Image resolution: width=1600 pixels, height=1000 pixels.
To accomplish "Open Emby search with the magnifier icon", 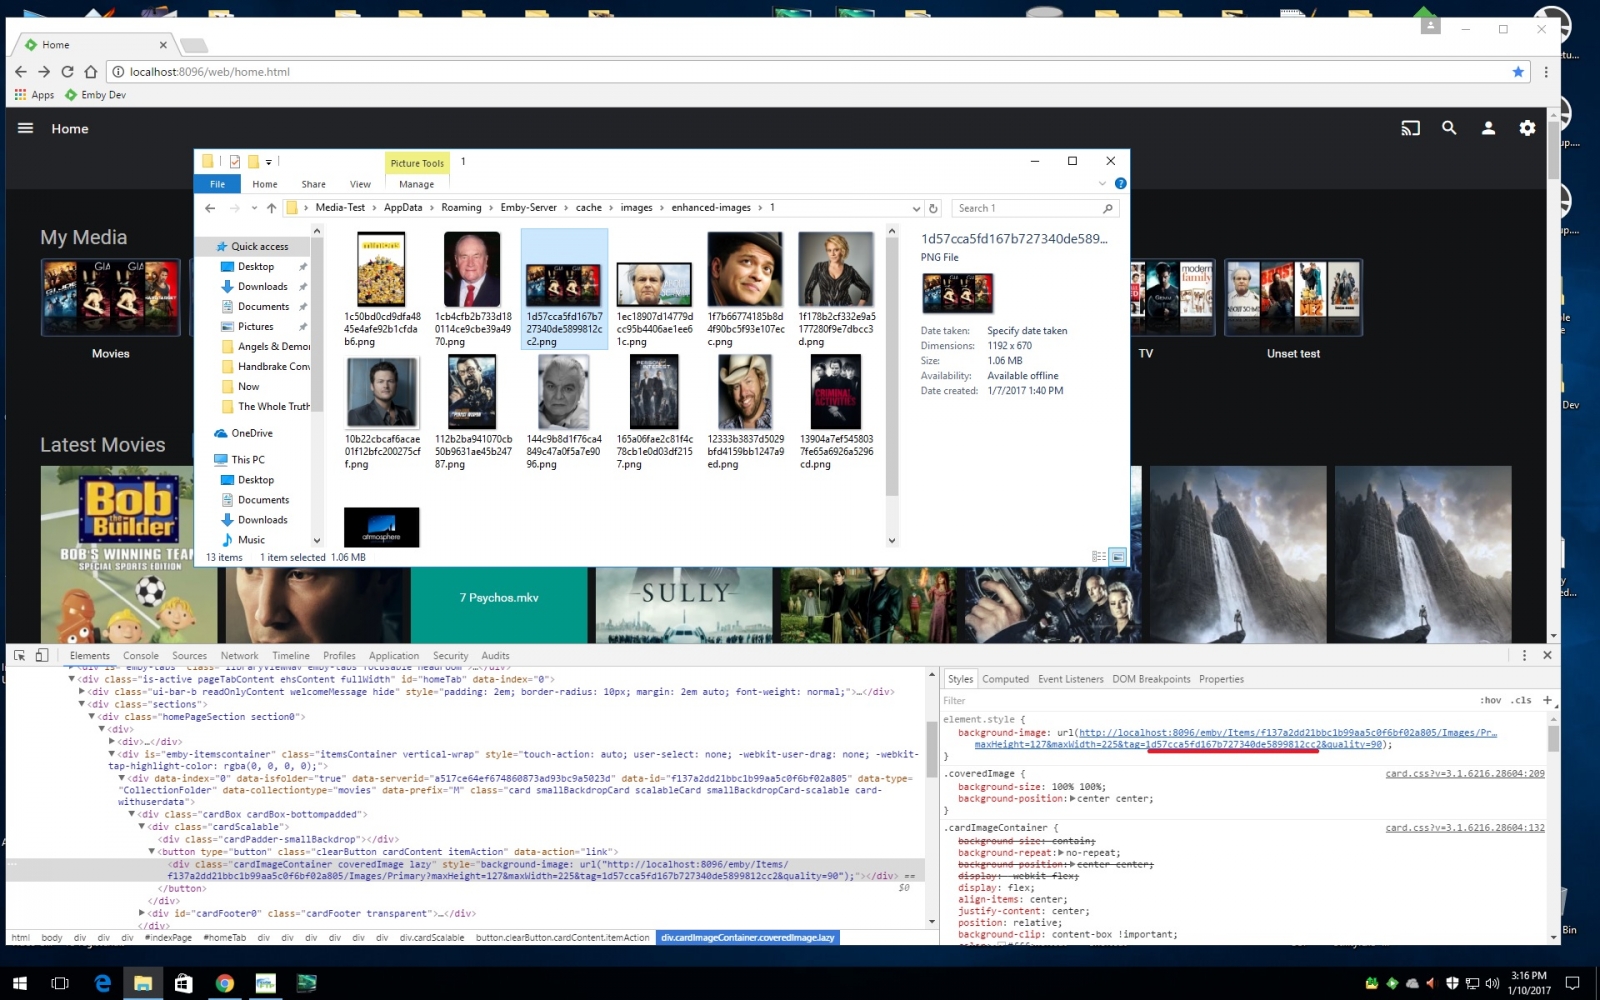I will click(x=1449, y=128).
